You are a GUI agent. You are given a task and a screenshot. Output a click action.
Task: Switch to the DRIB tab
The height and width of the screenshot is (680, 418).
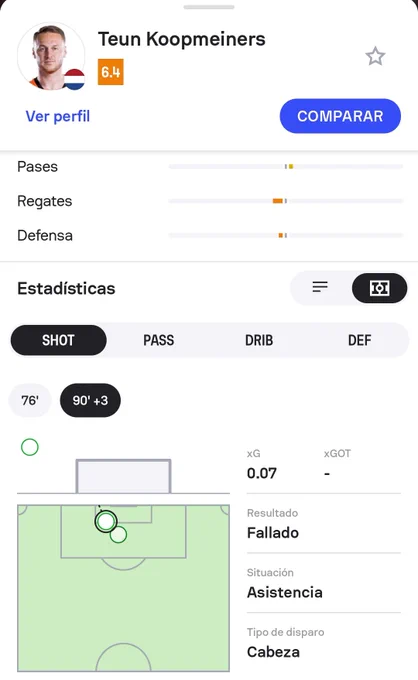(259, 340)
